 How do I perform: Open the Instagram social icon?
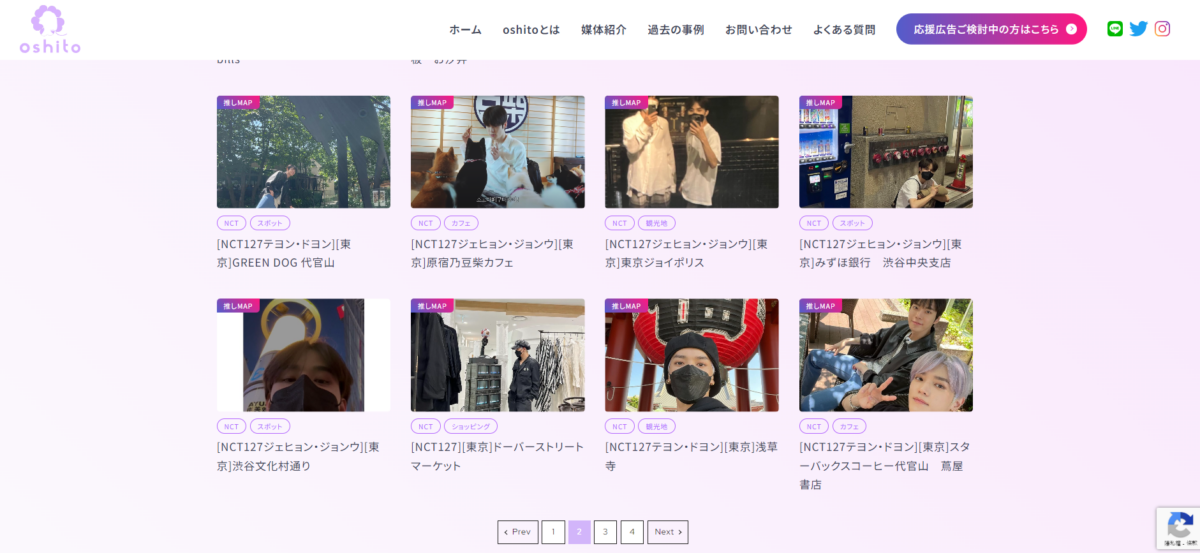[x=1162, y=29]
